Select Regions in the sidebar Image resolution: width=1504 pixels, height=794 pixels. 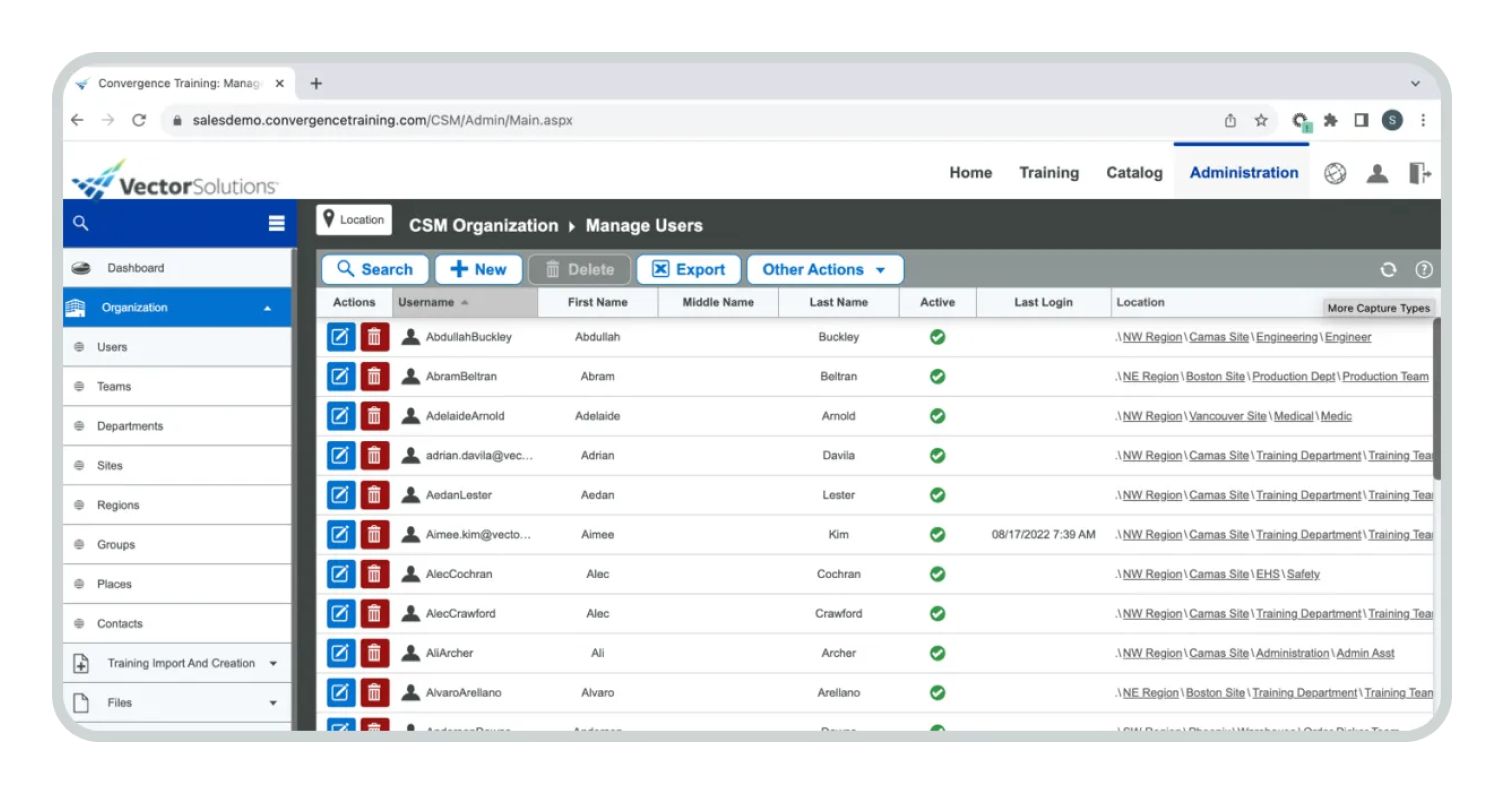click(x=177, y=505)
